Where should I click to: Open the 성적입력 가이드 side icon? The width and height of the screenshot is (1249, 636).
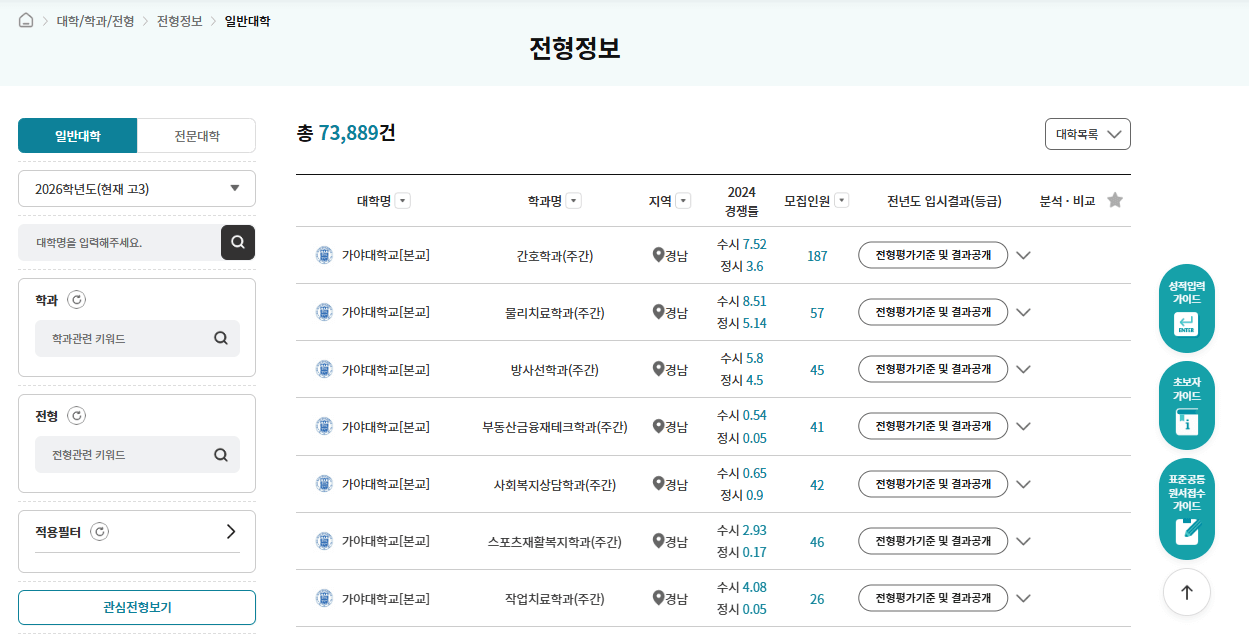click(1187, 308)
